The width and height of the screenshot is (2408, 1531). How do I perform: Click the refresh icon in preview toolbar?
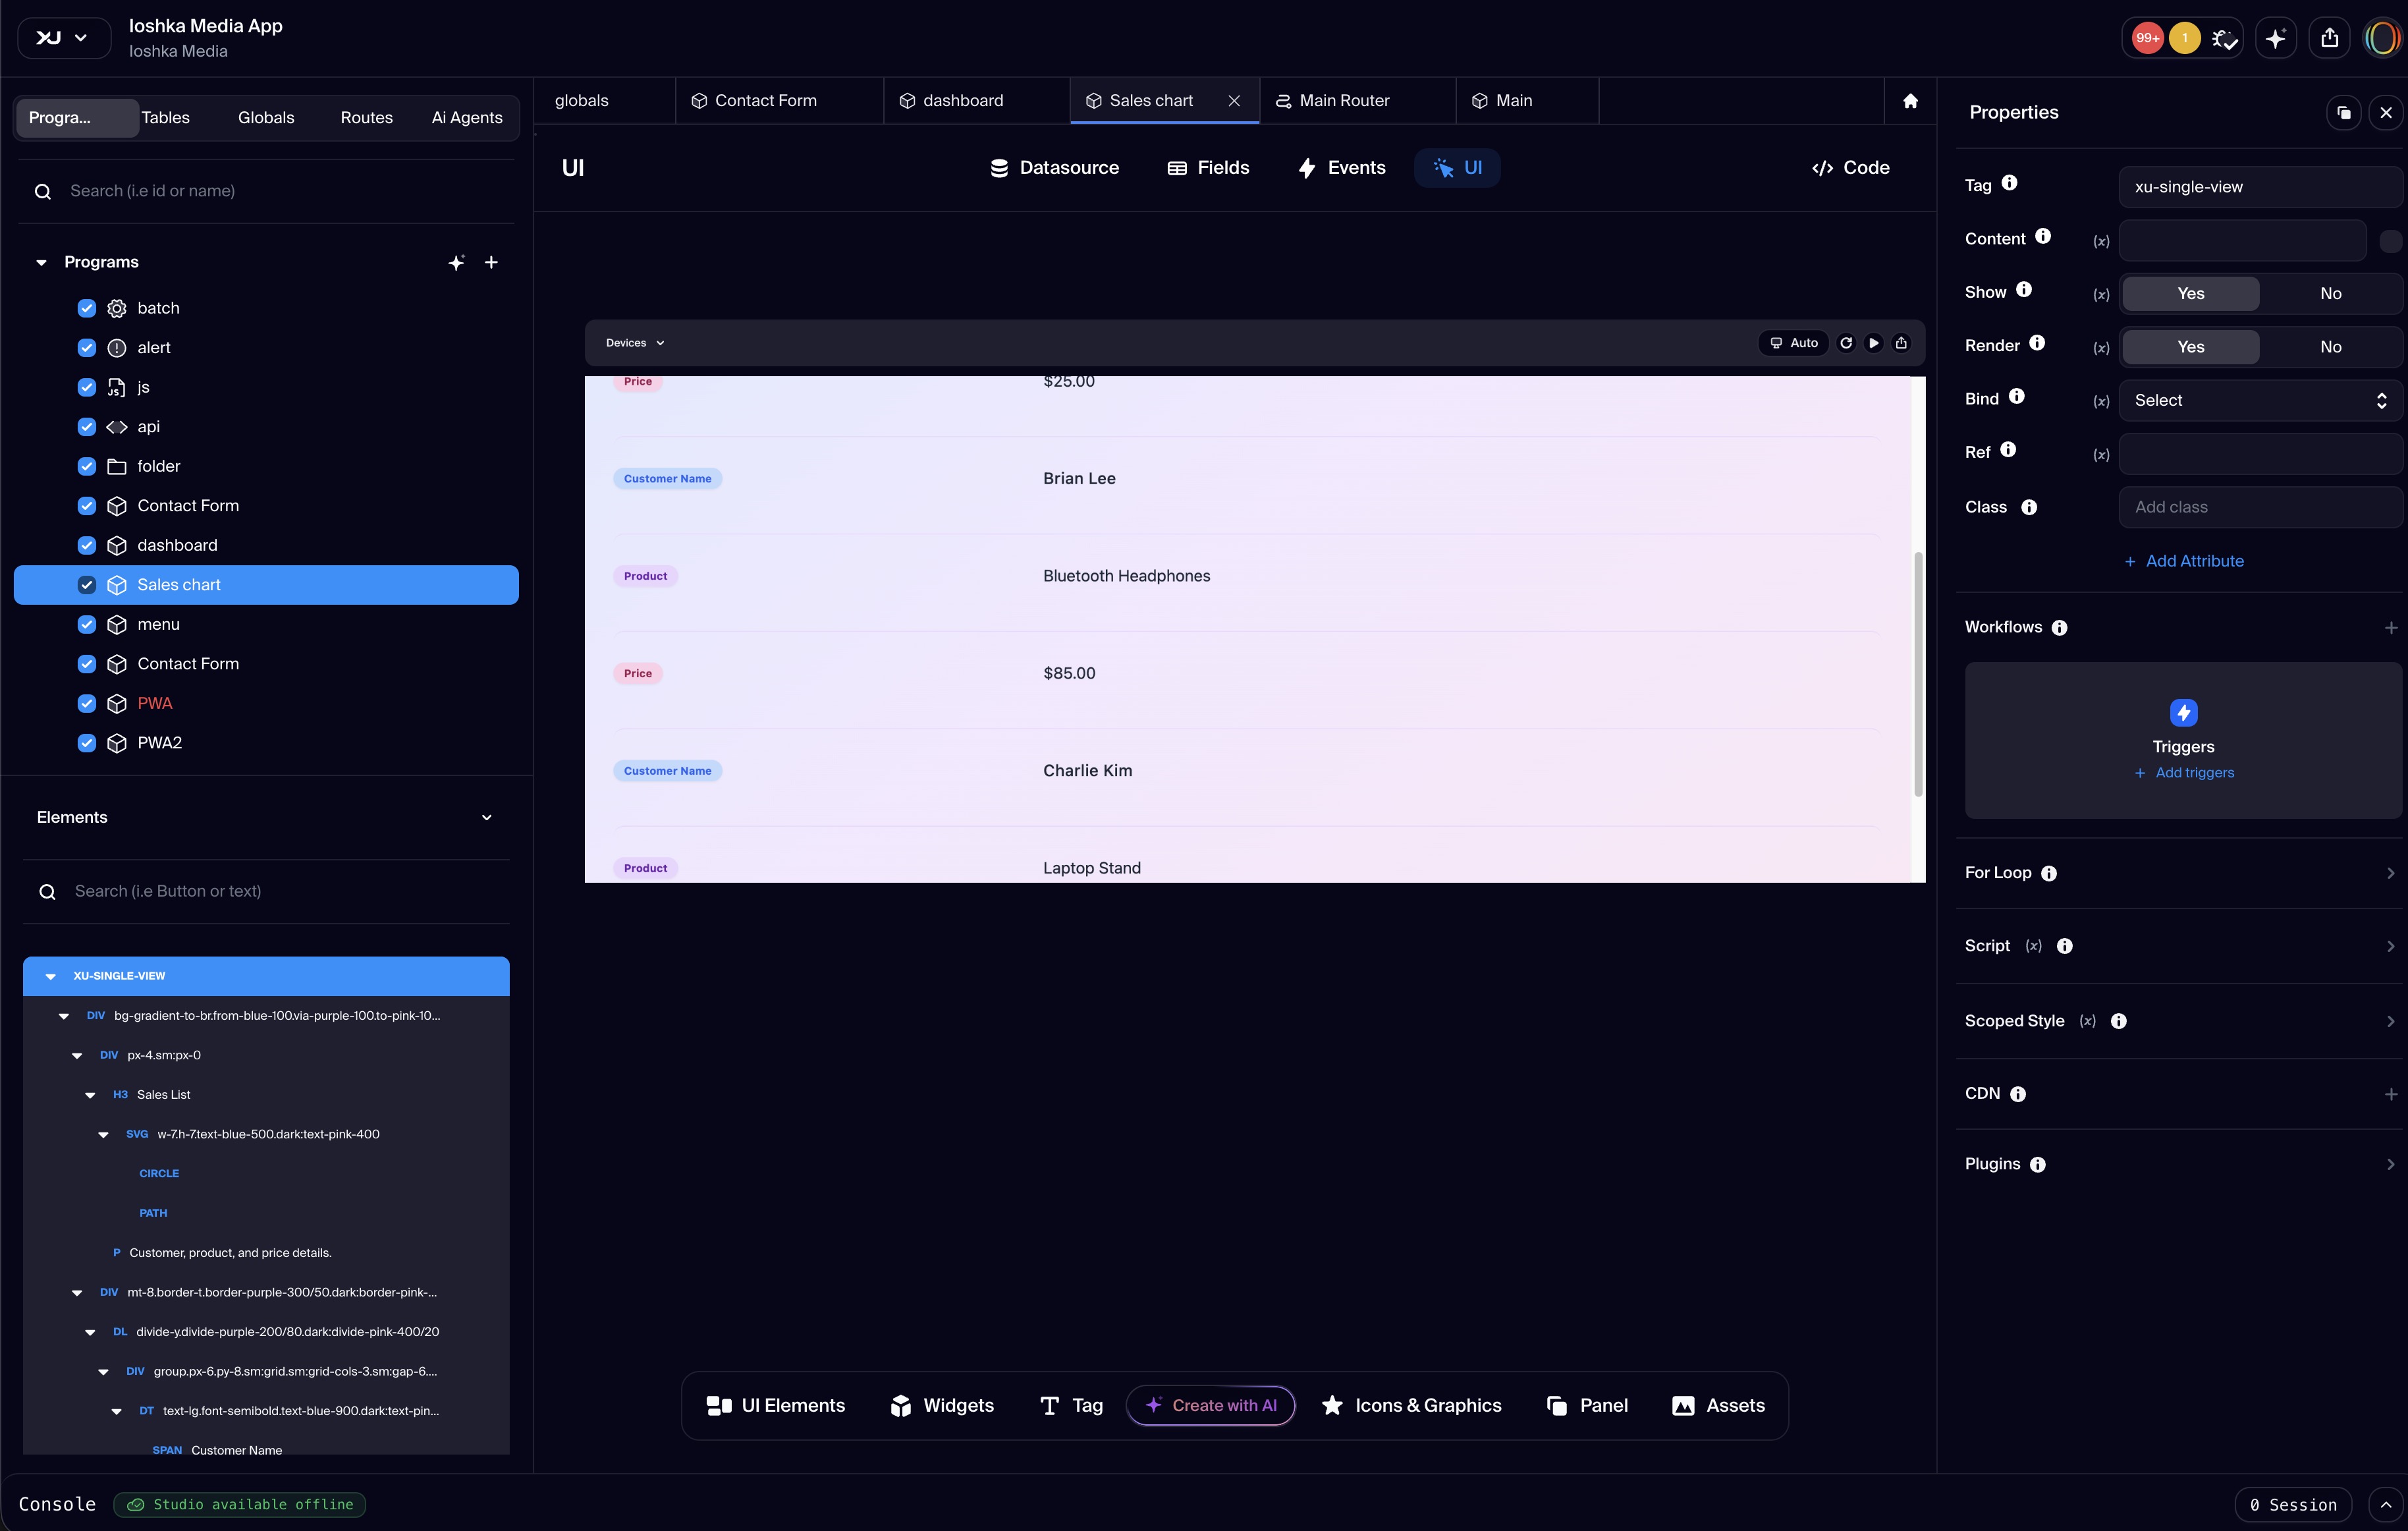click(x=1846, y=343)
